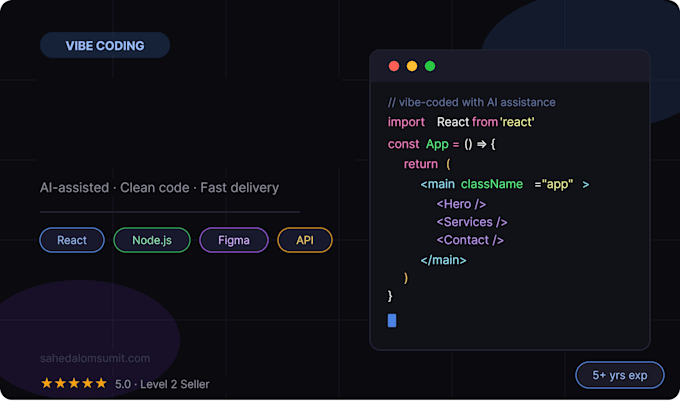Click the 'return (' line
Image resolution: width=680 pixels, height=410 pixels.
pyautogui.click(x=427, y=164)
